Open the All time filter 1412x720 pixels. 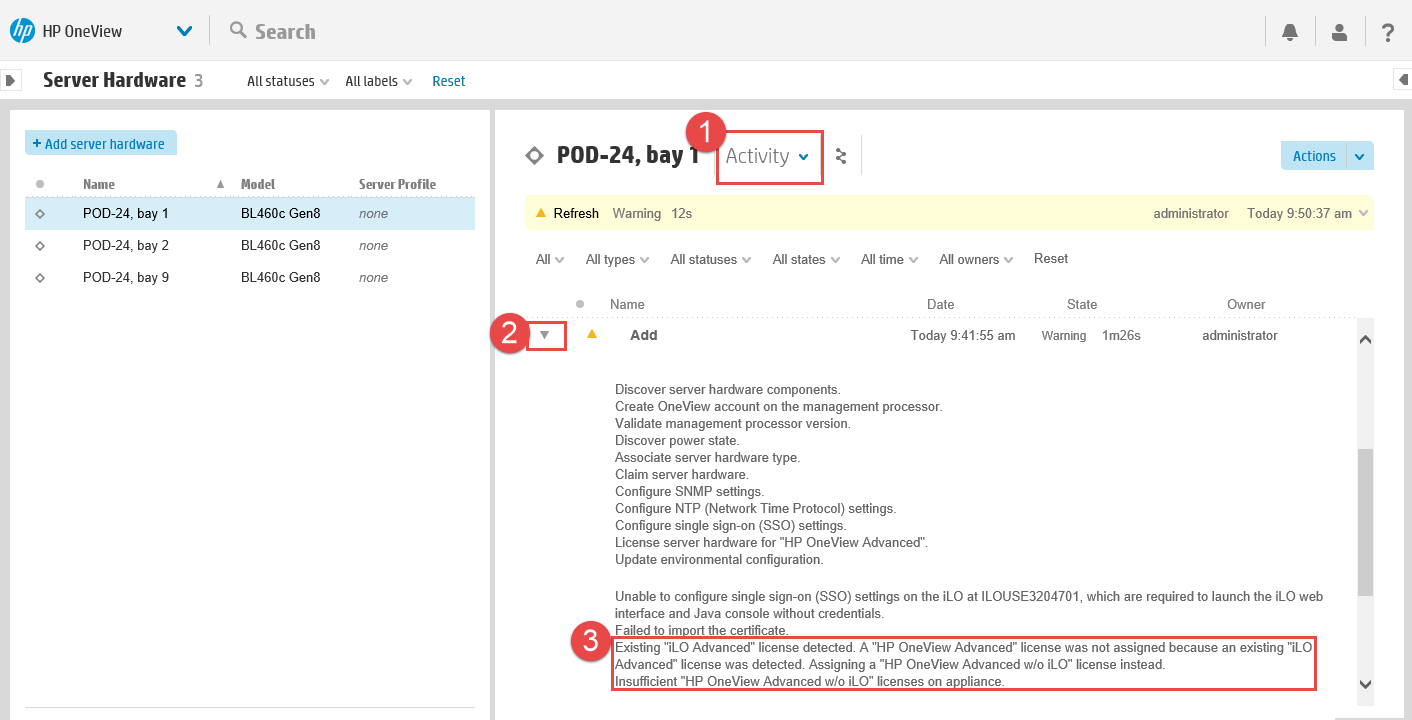tap(889, 259)
